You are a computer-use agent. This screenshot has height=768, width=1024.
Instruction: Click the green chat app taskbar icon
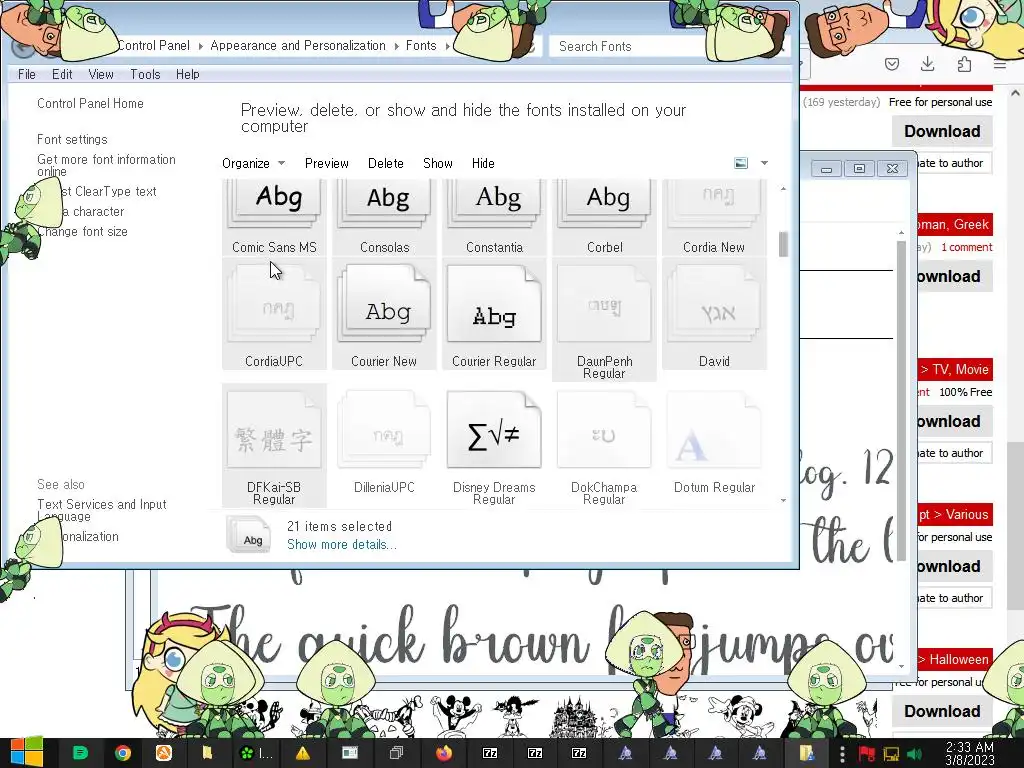click(x=80, y=754)
